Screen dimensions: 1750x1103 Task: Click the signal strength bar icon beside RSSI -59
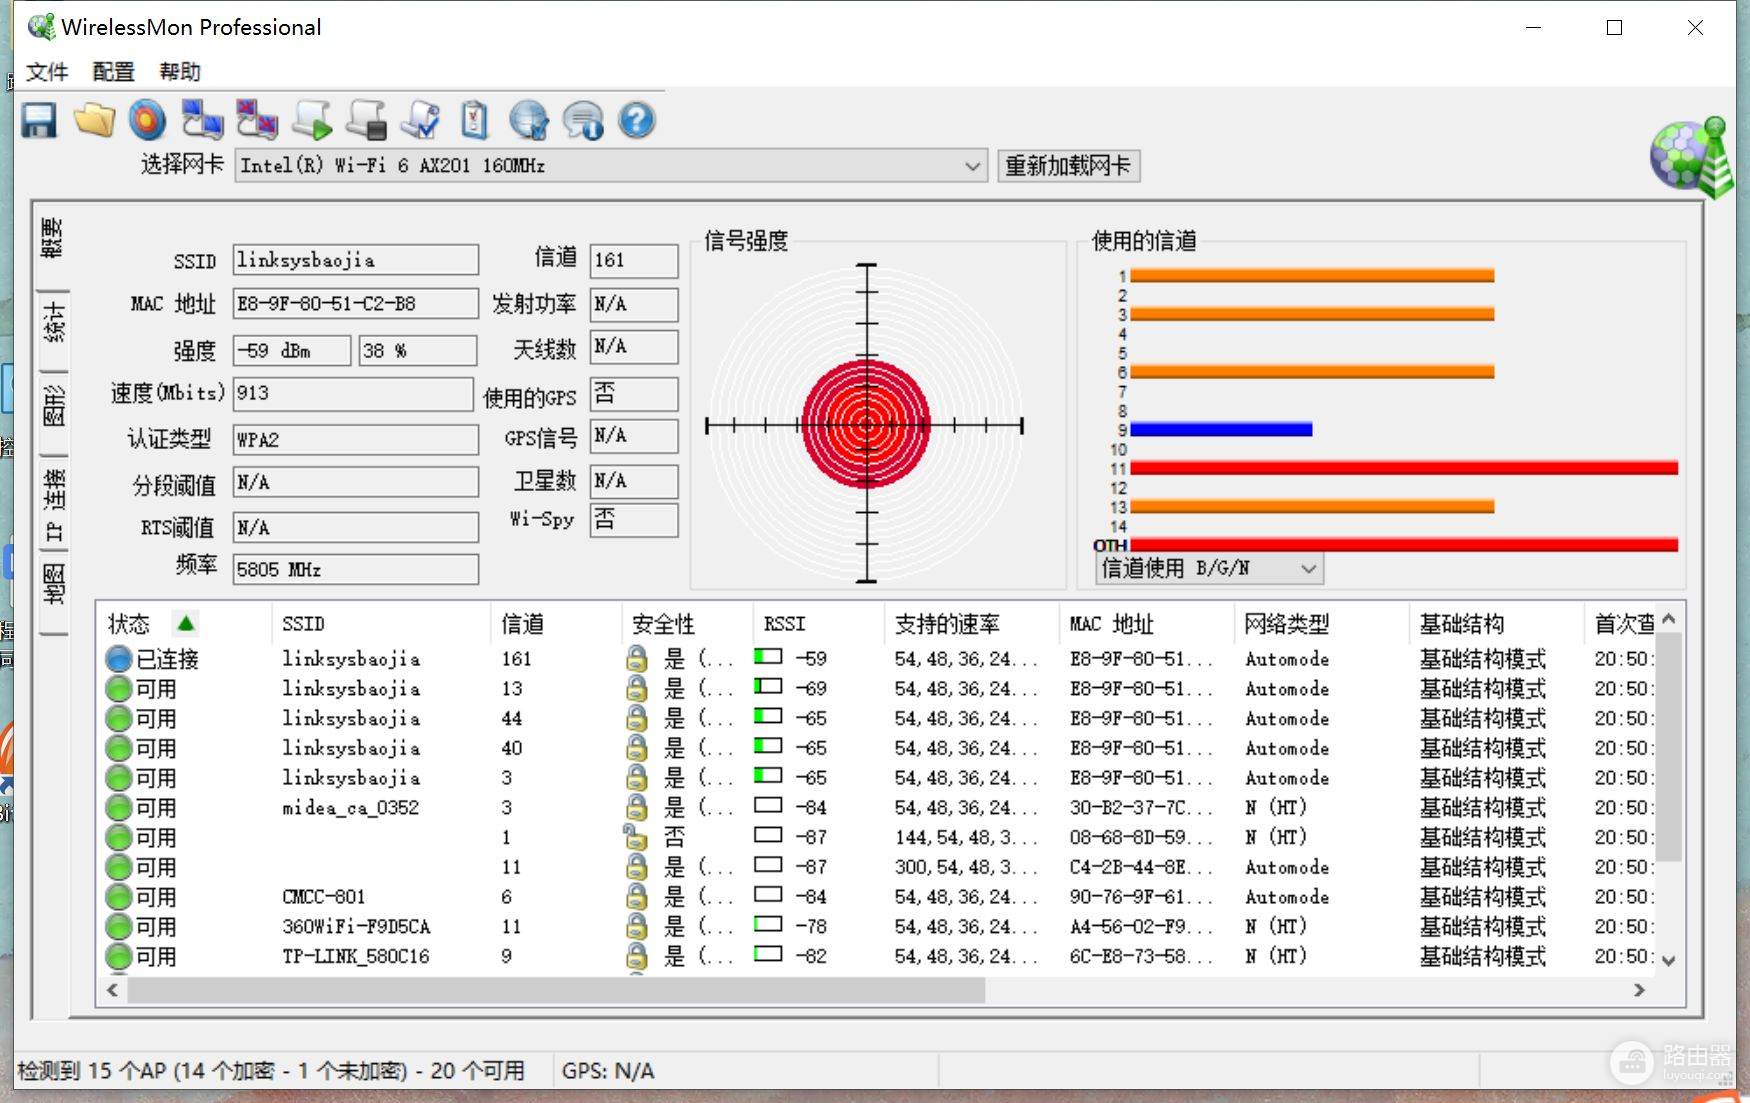pyautogui.click(x=768, y=657)
